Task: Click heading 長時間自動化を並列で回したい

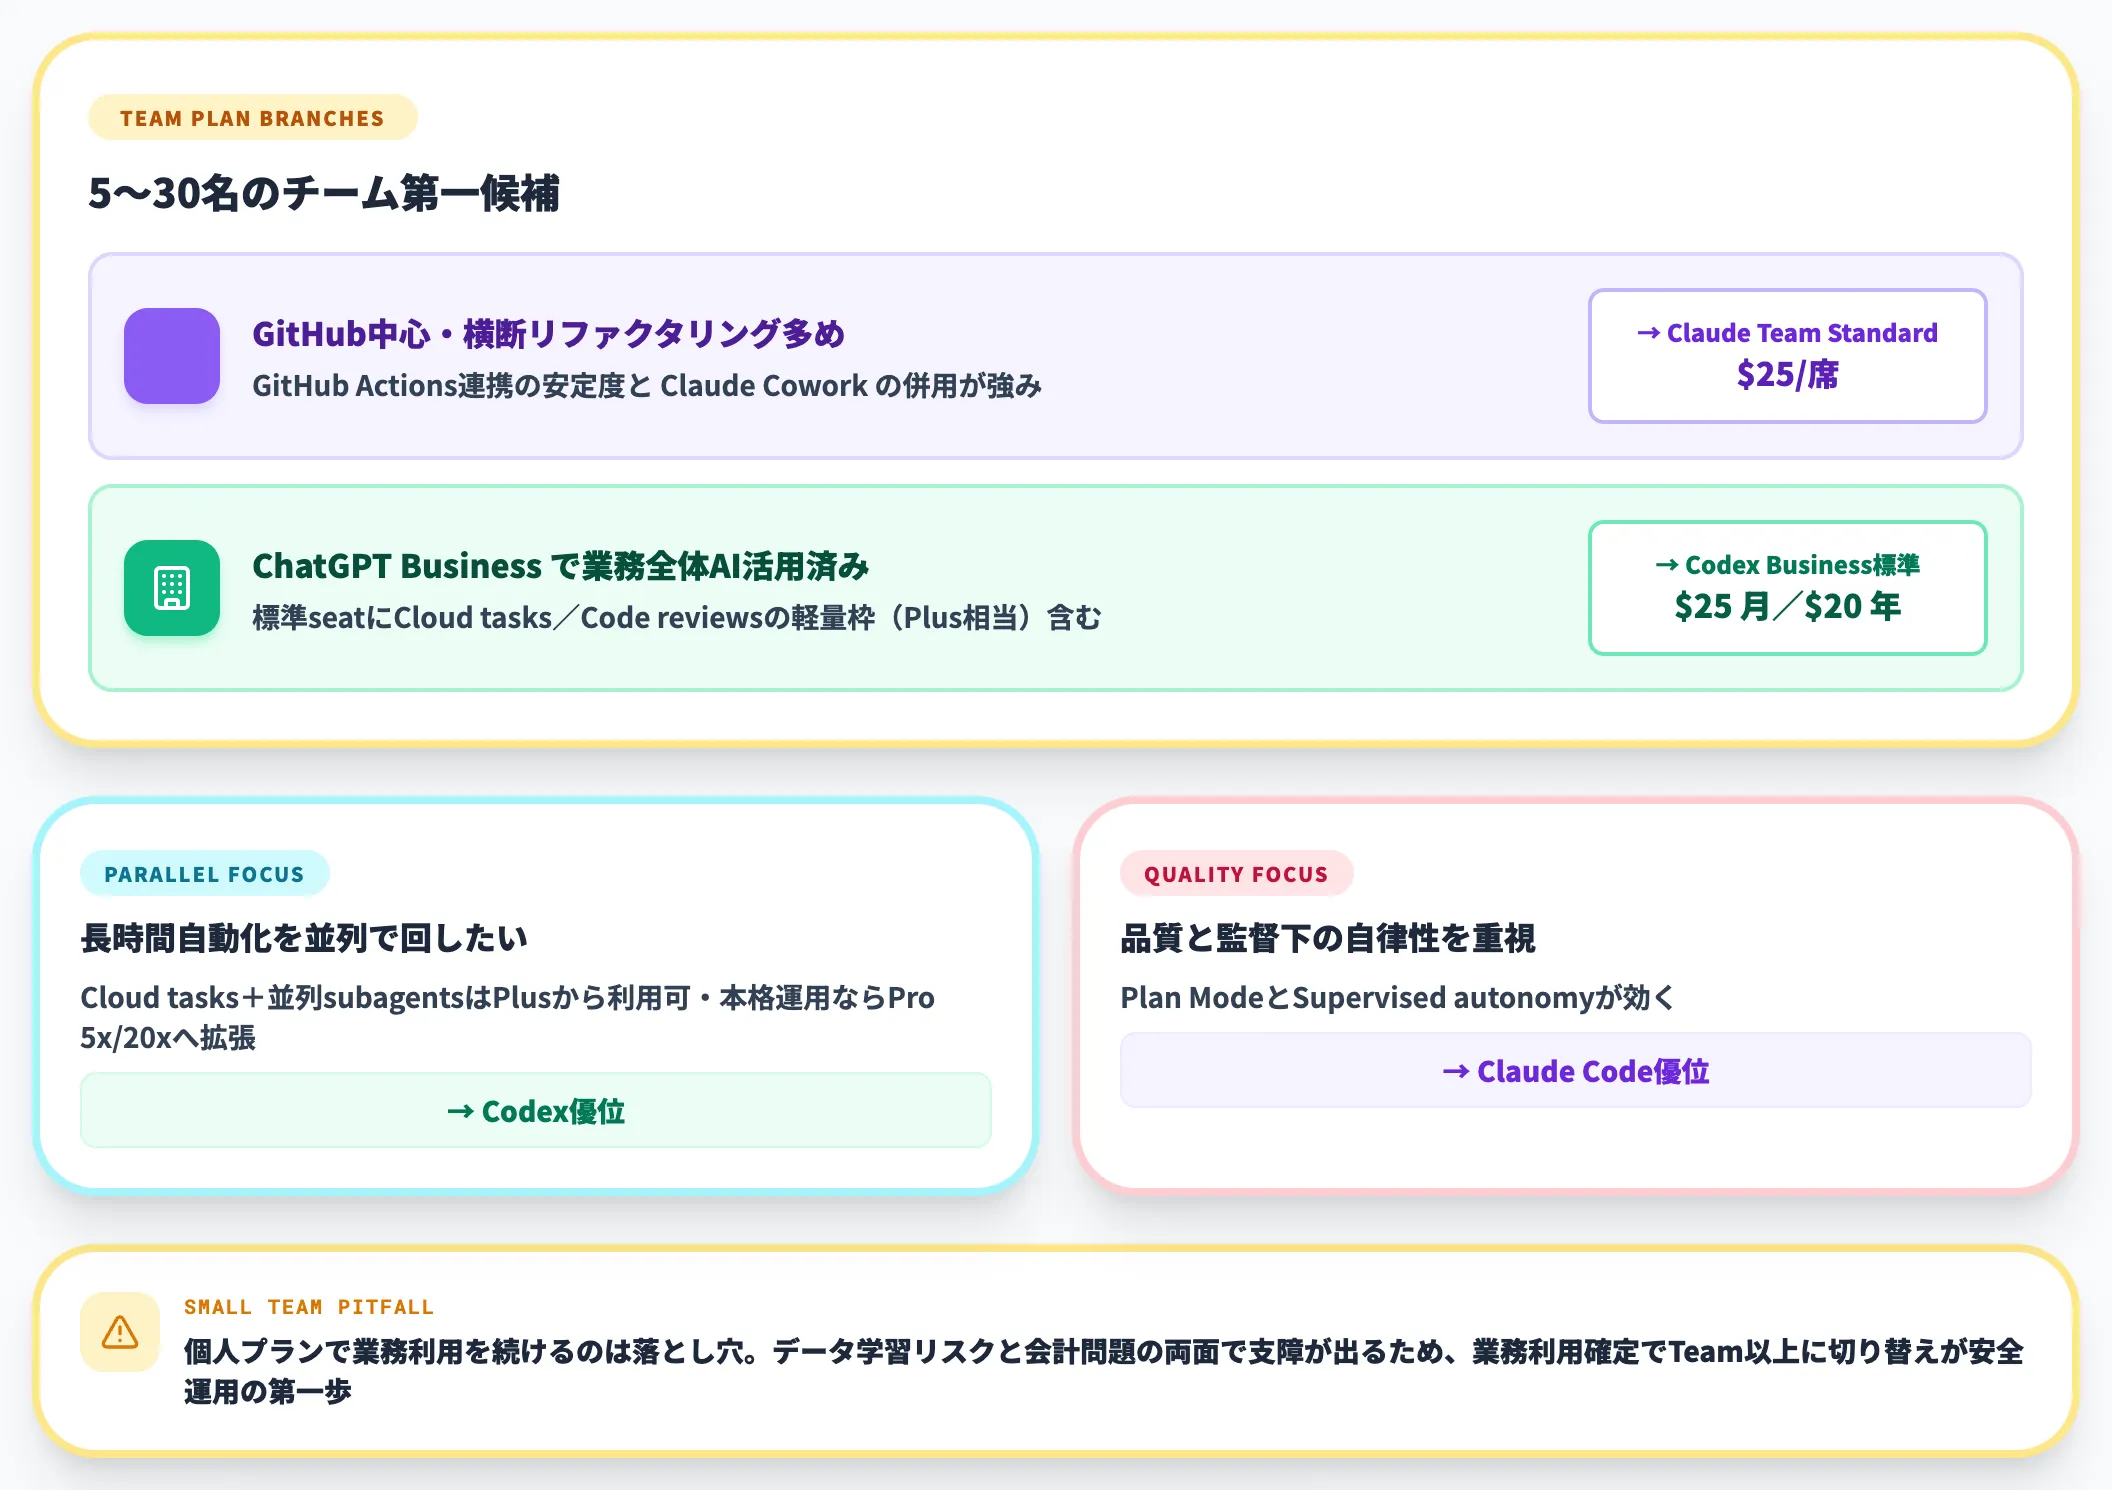Action: click(x=304, y=938)
